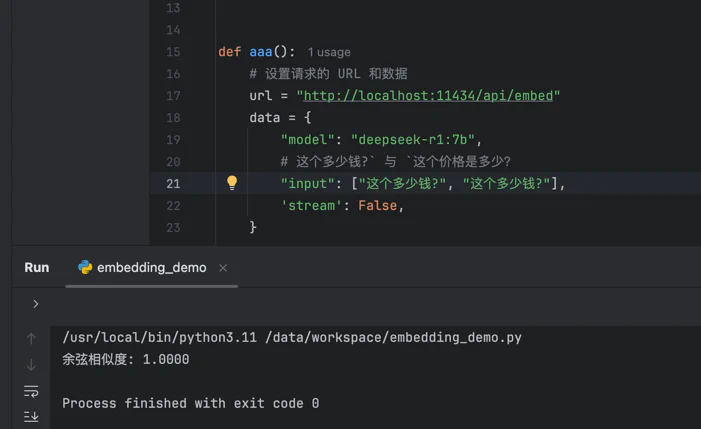Click the Run tool window title
Image resolution: width=701 pixels, height=429 pixels.
coord(37,268)
